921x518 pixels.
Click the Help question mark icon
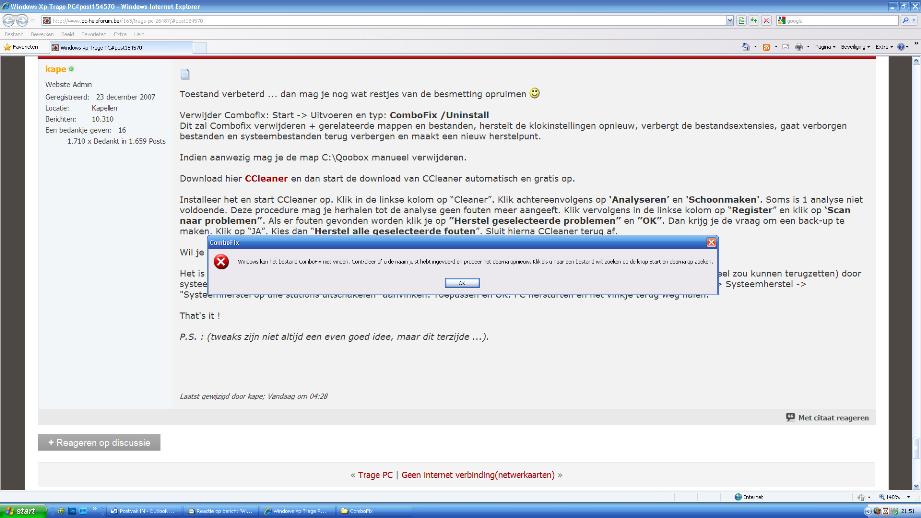(x=902, y=47)
